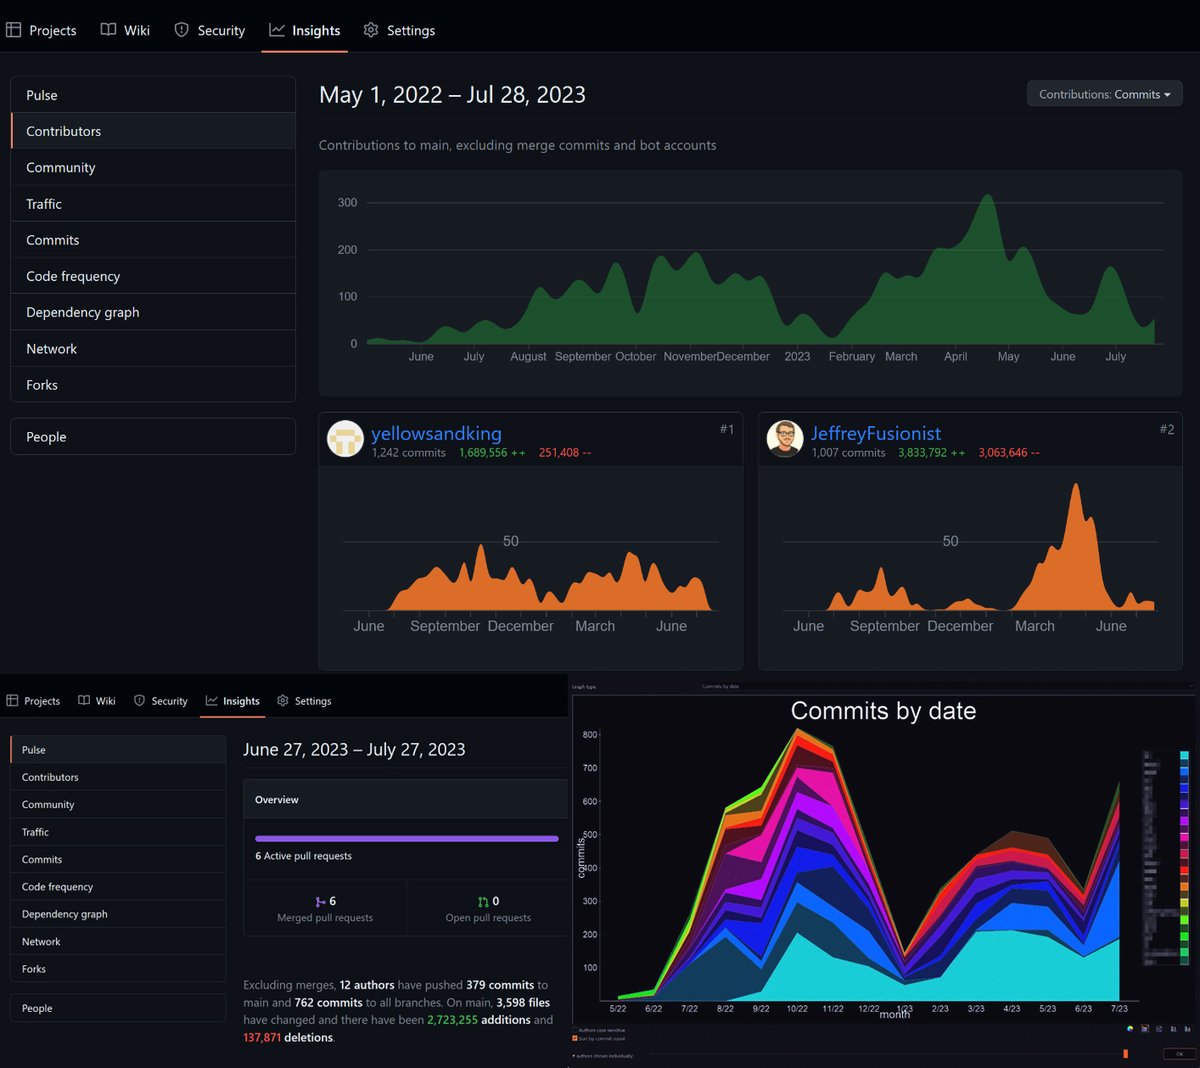The image size is (1200, 1068).
Task: Expand the authors shown individually slider section
Action: 603,1056
